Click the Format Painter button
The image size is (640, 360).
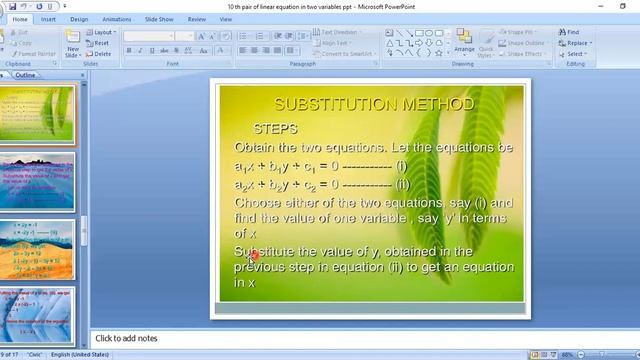(x=33, y=54)
